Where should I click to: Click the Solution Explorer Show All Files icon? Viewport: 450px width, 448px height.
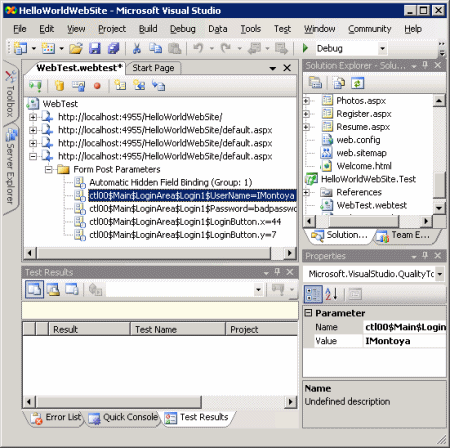(339, 83)
